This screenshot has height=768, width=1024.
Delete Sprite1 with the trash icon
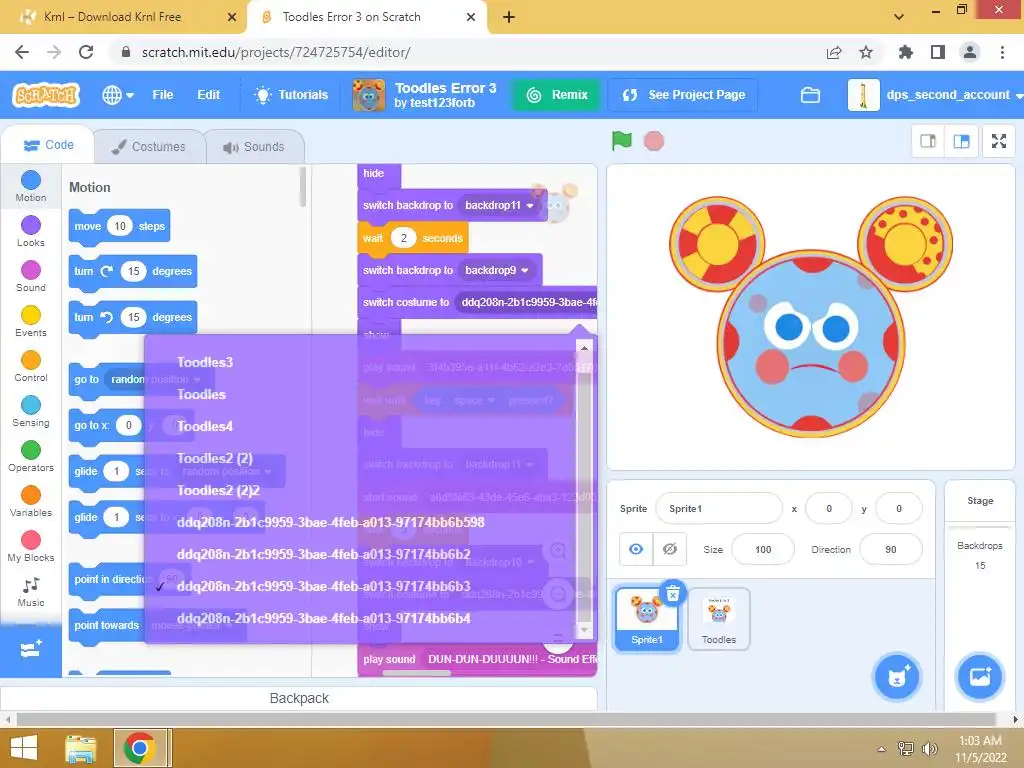point(673,594)
